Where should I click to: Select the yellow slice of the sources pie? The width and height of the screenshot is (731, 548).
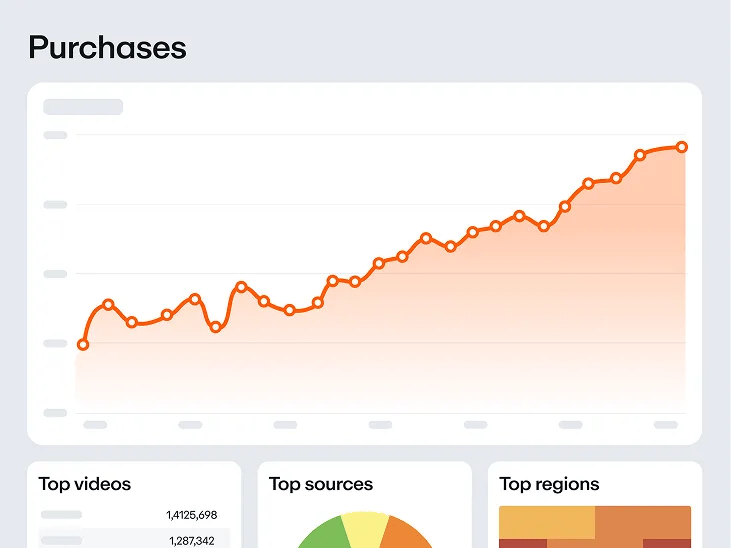click(x=365, y=527)
